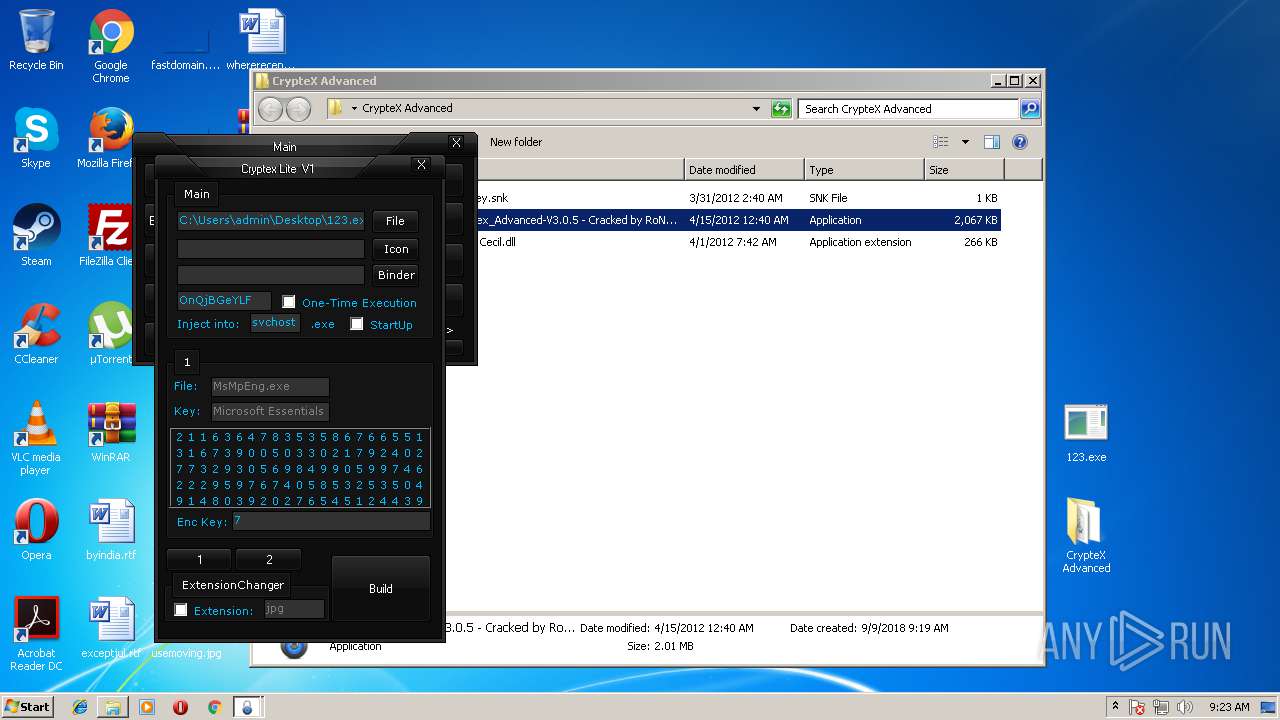Click the svchost inject field
This screenshot has width=1280, height=720.
point(275,322)
